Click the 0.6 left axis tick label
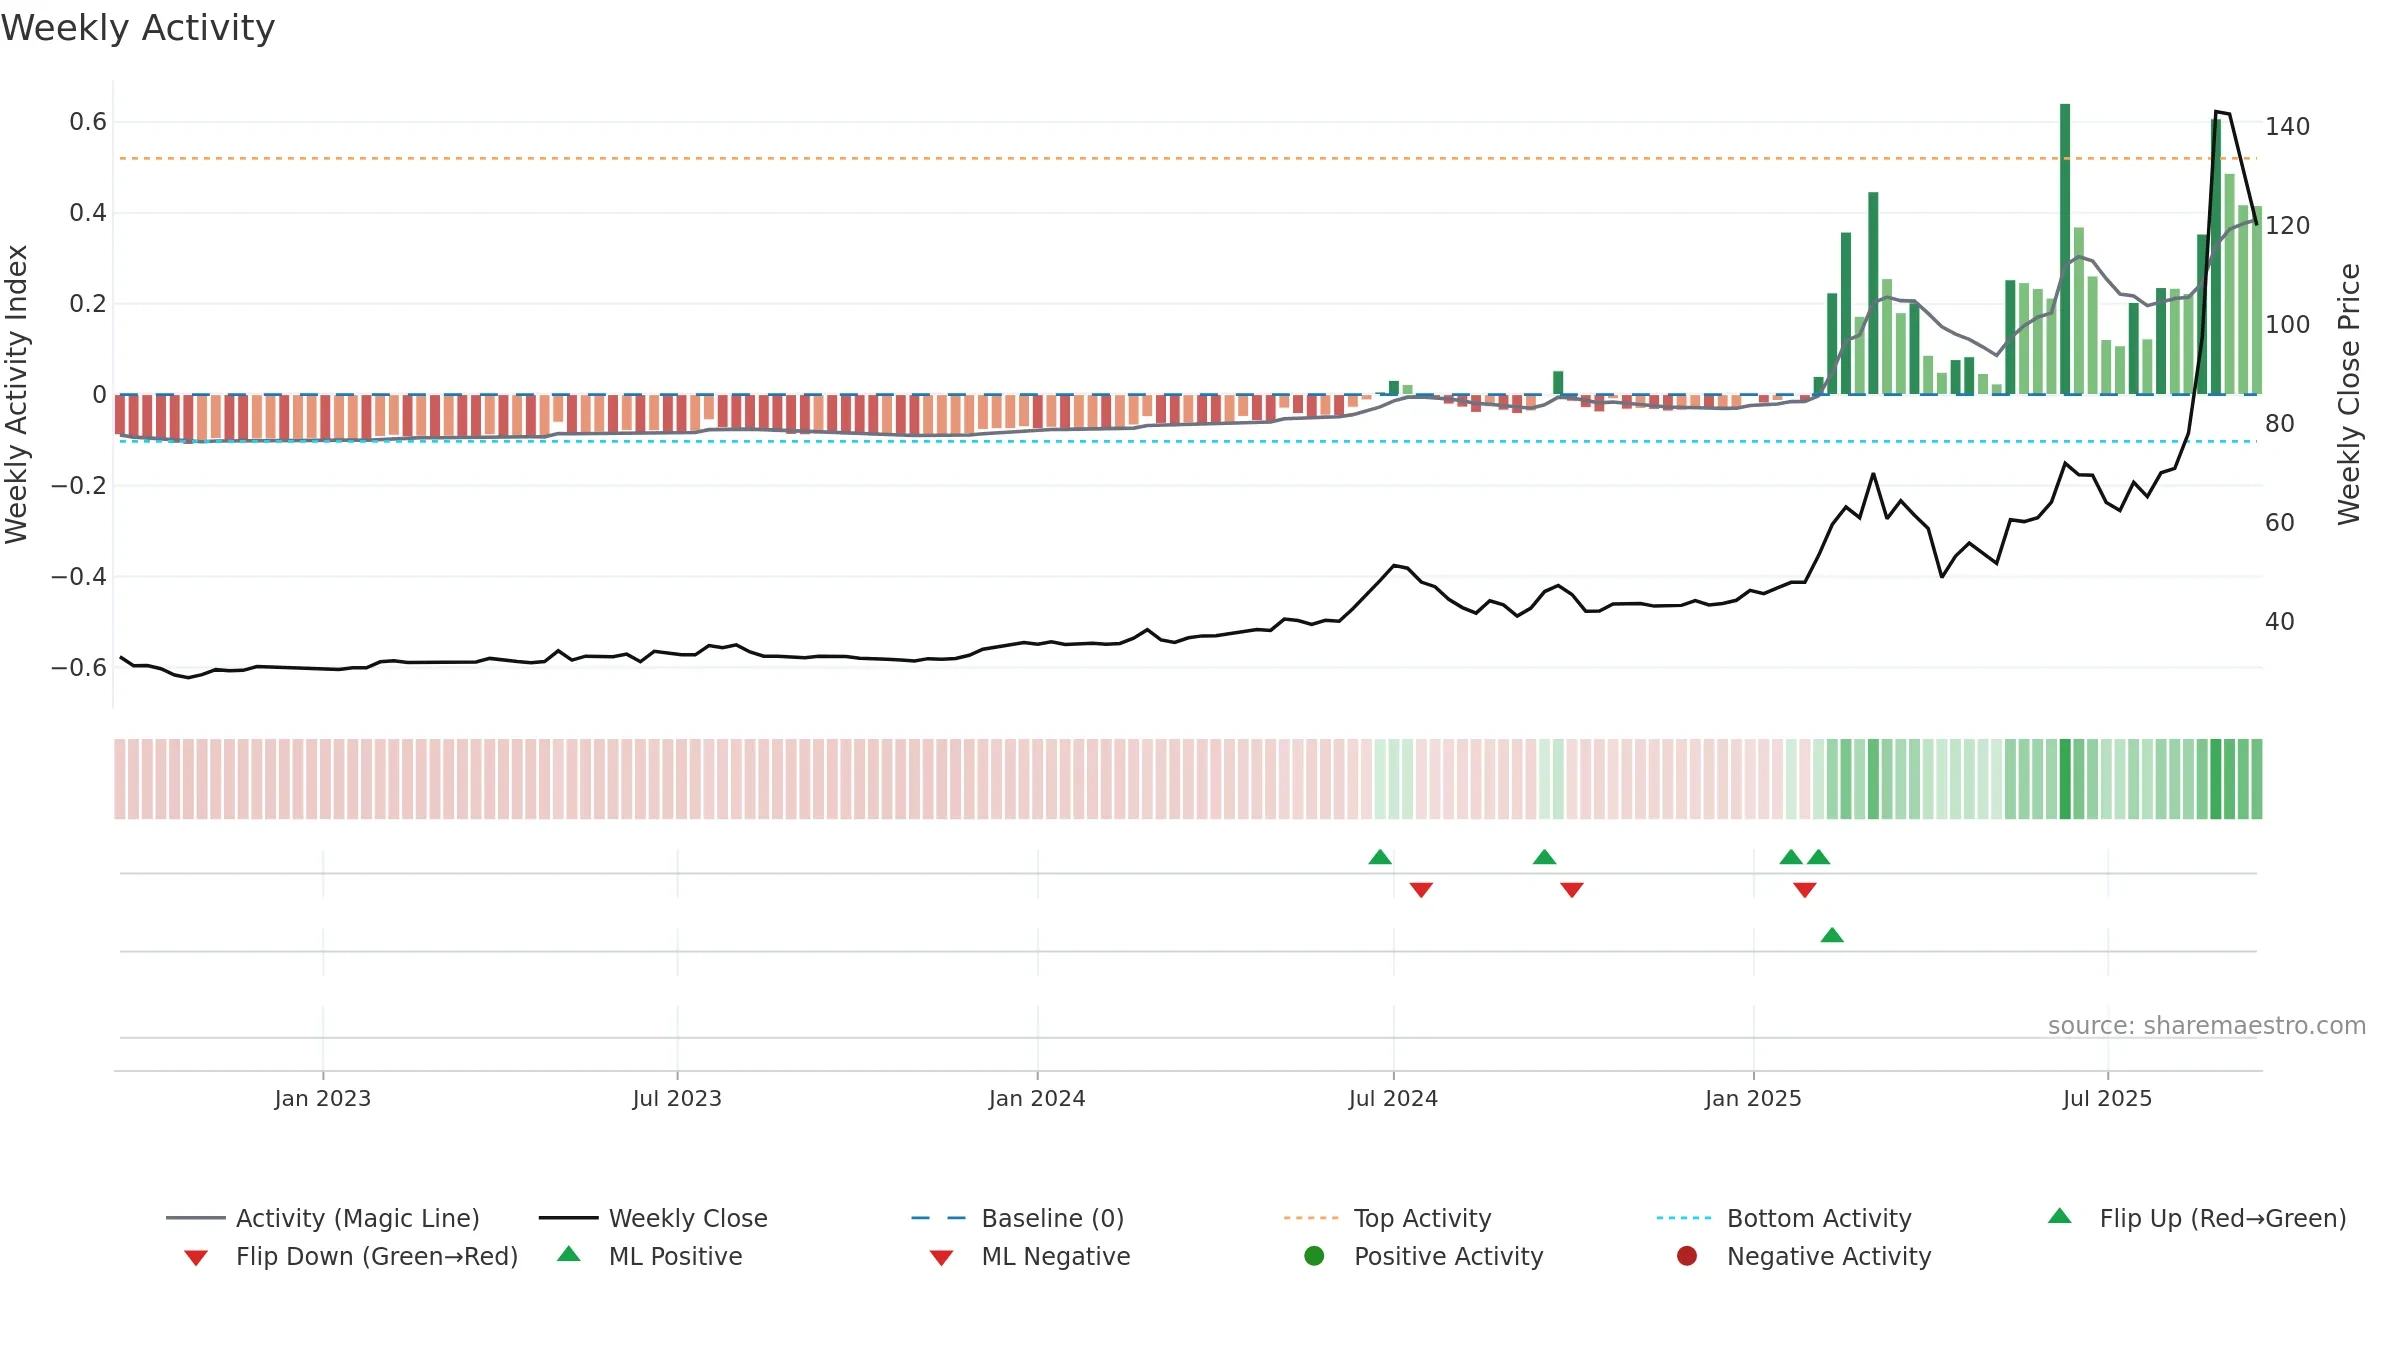Image resolution: width=2400 pixels, height=1350 pixels. pyautogui.click(x=88, y=122)
